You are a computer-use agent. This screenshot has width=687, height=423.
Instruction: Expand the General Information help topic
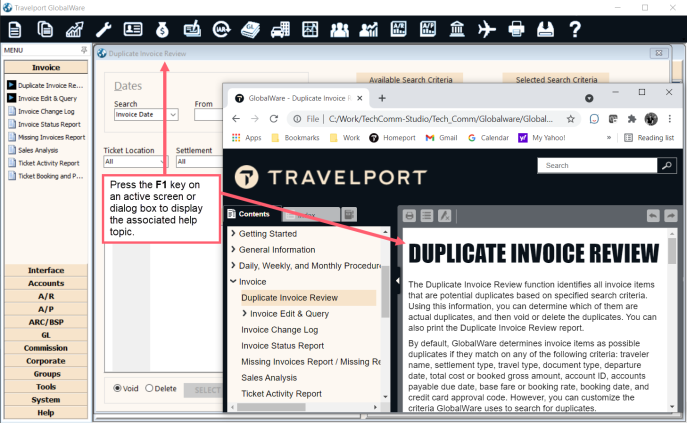point(234,249)
